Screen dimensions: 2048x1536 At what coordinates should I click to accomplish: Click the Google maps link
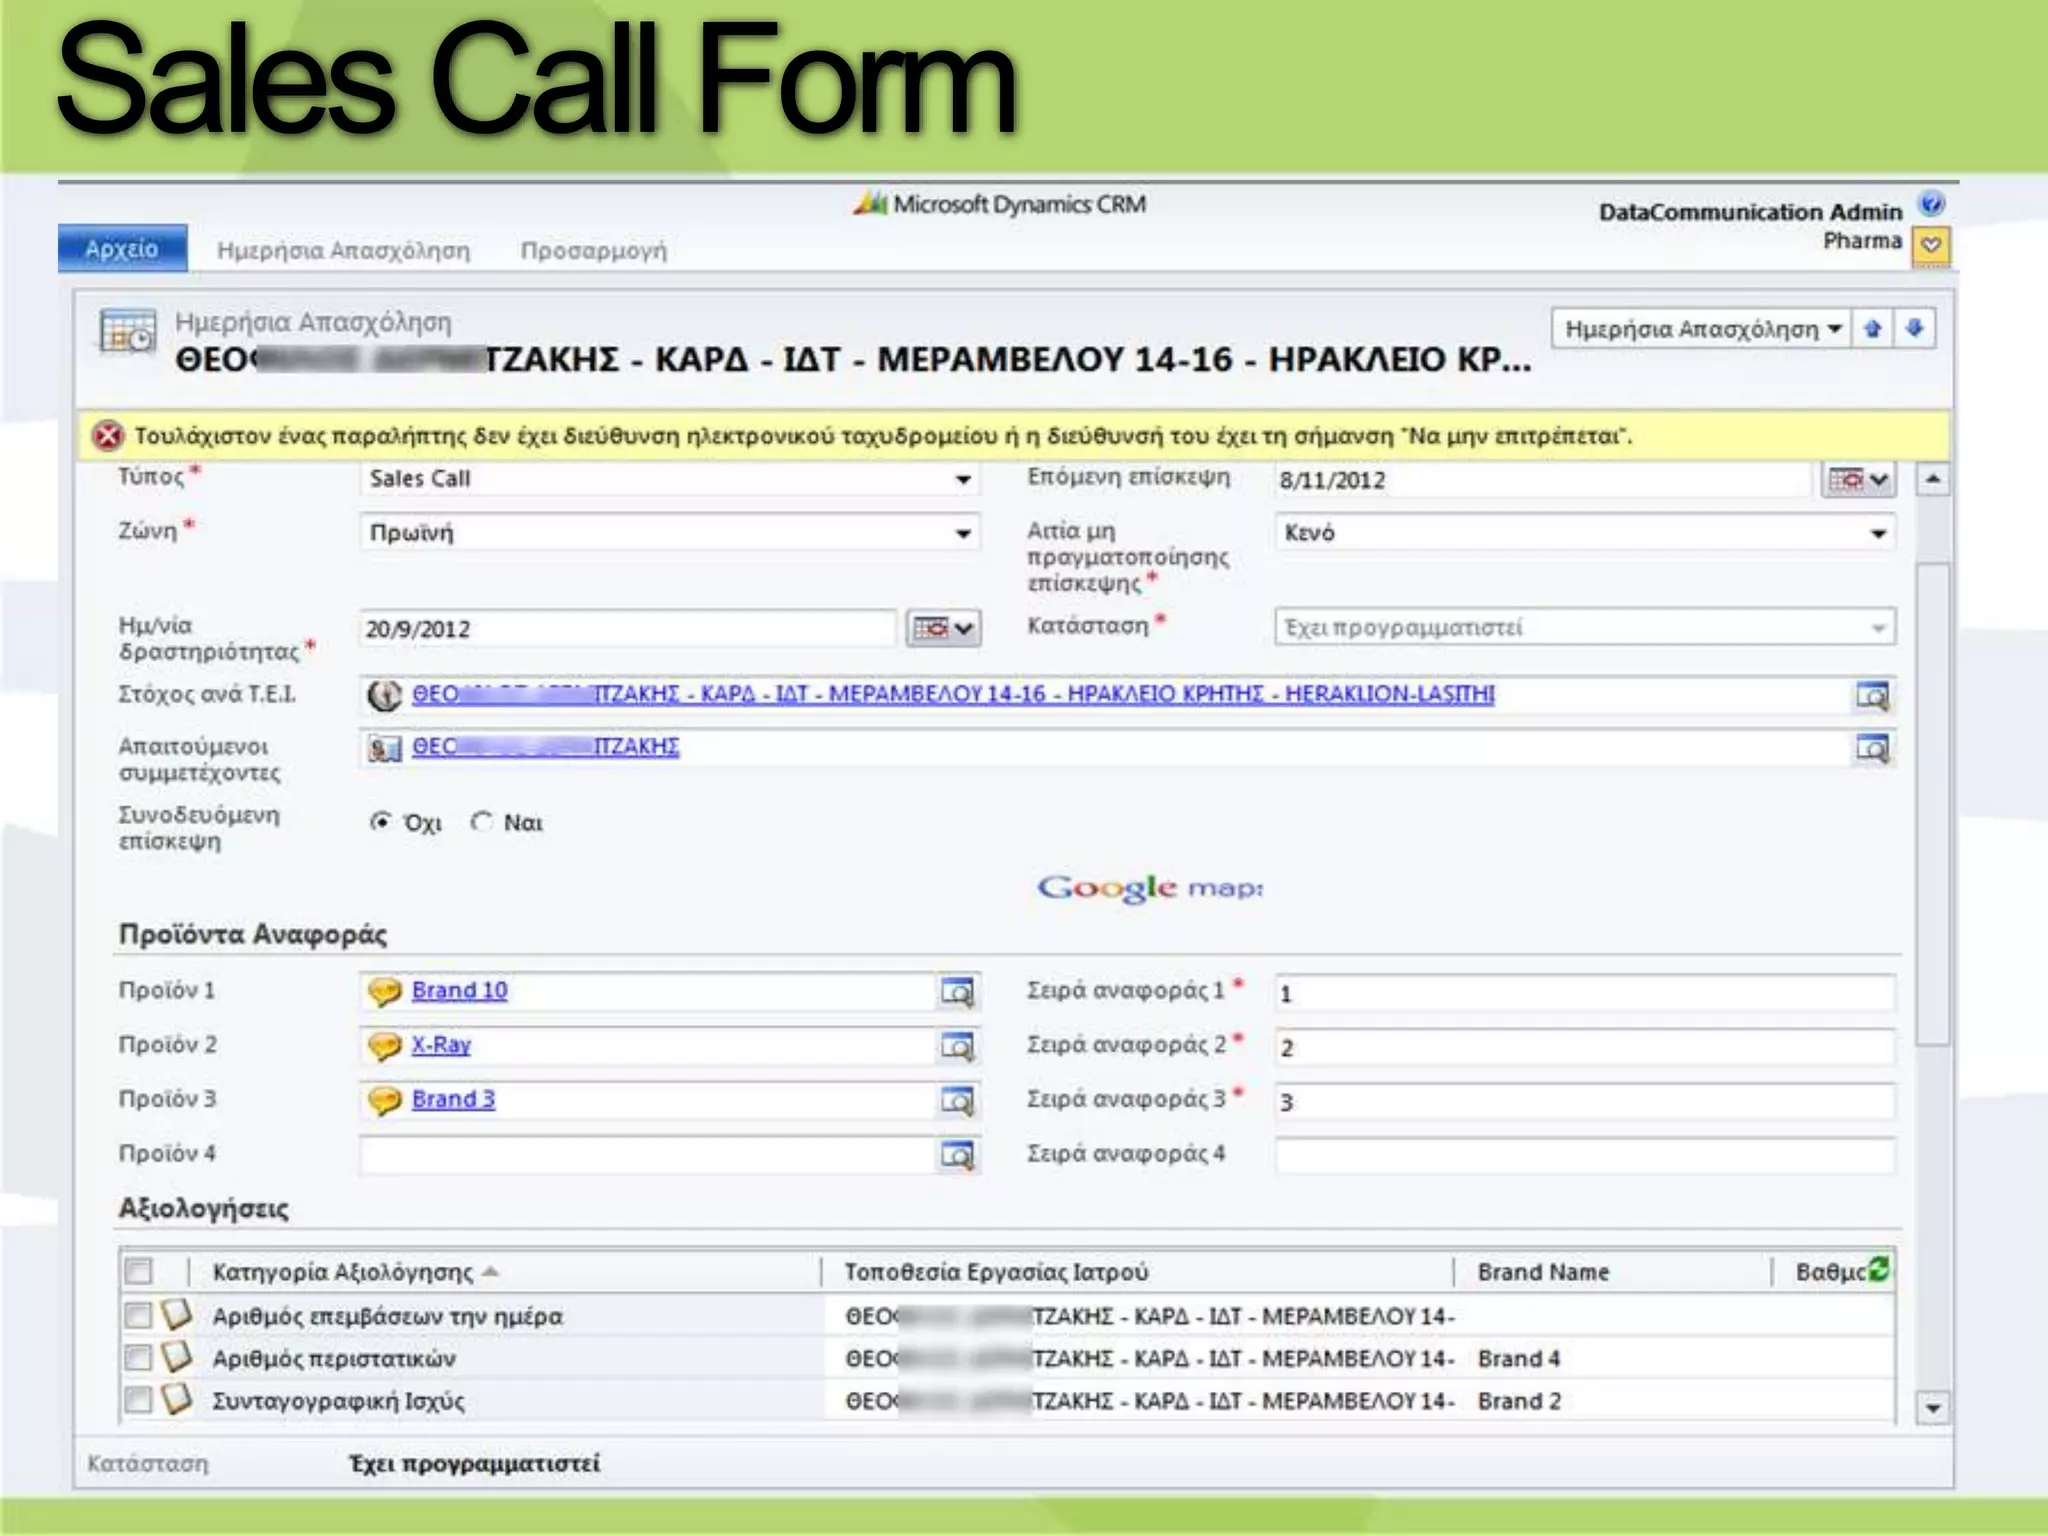click(1150, 888)
